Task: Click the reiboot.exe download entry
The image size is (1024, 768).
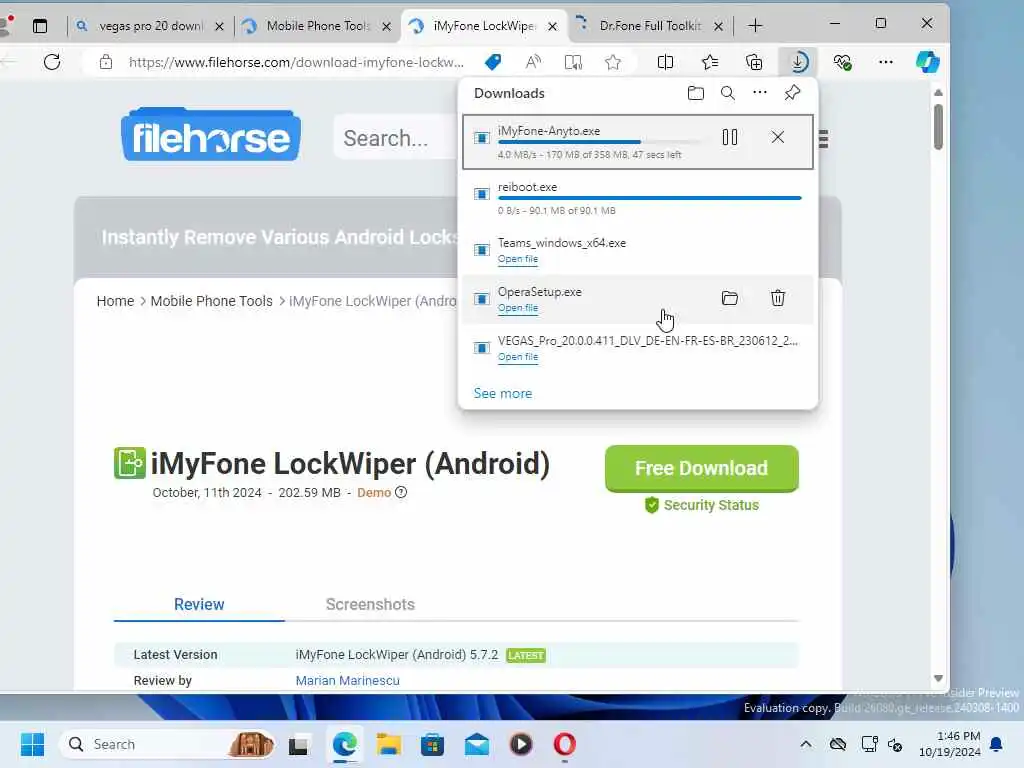Action: [x=638, y=198]
